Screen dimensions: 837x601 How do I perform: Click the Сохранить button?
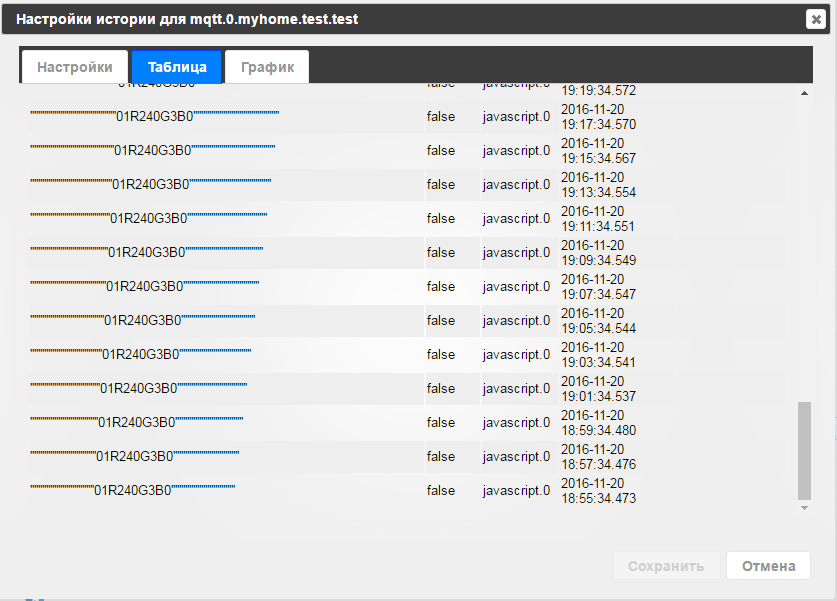point(666,566)
